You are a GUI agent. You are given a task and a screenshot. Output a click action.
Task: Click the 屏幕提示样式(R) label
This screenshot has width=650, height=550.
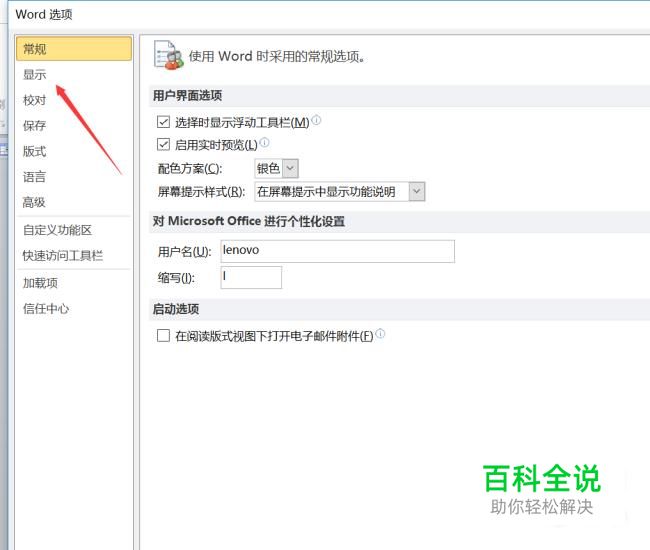(201, 192)
